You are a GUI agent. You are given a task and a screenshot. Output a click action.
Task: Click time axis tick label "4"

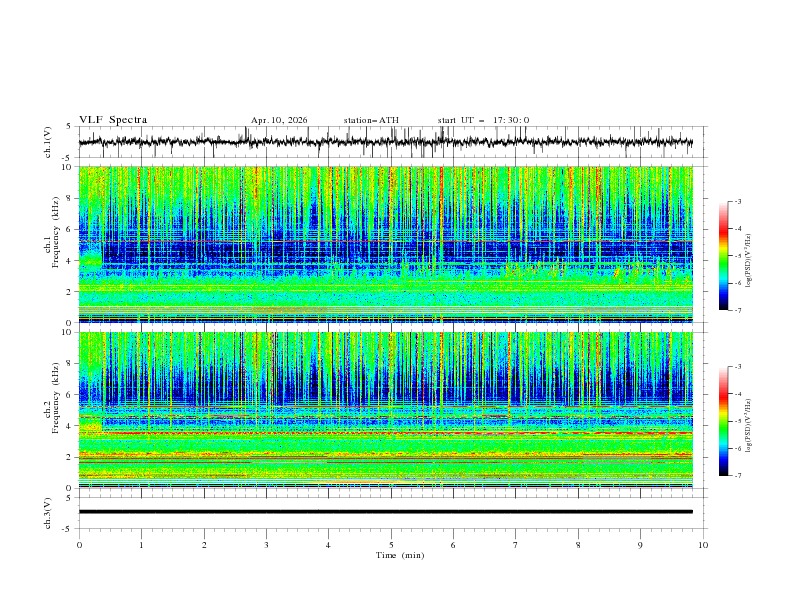[x=328, y=545]
